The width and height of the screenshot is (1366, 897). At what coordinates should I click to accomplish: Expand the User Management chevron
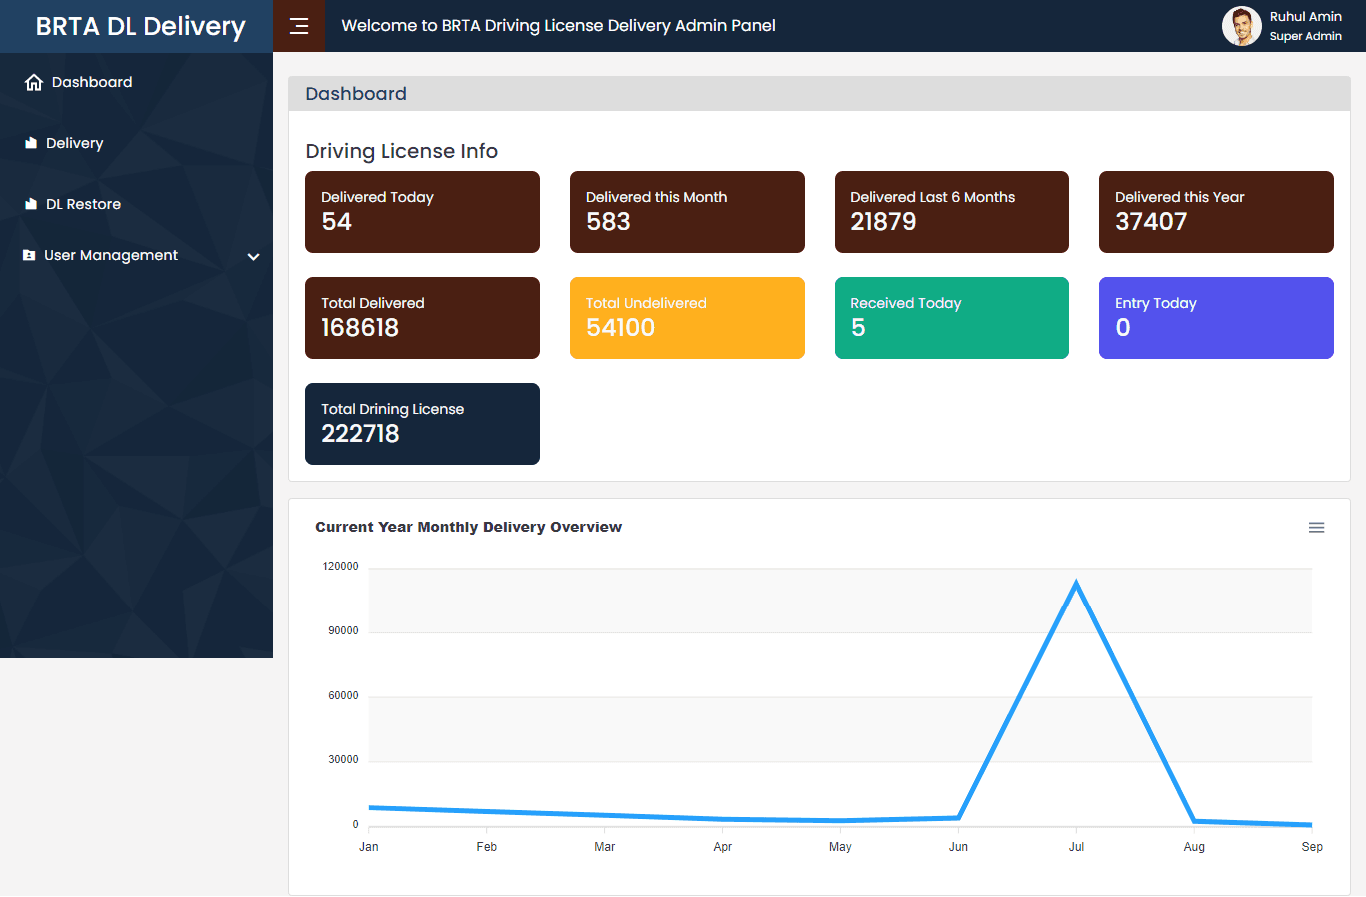coord(254,257)
